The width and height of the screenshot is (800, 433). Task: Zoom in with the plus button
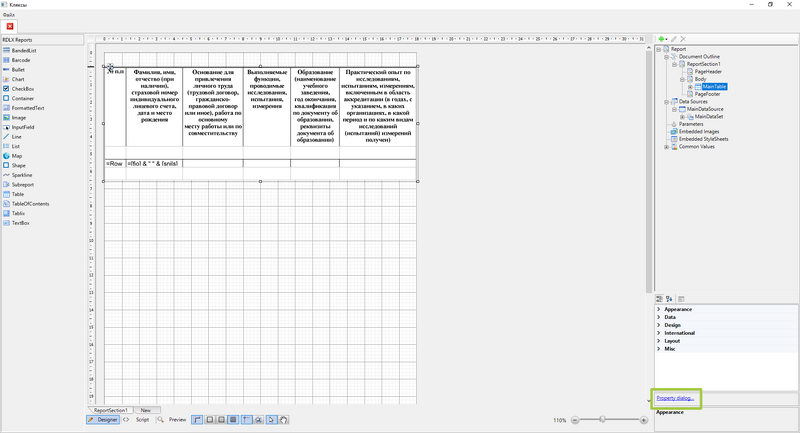click(x=643, y=420)
